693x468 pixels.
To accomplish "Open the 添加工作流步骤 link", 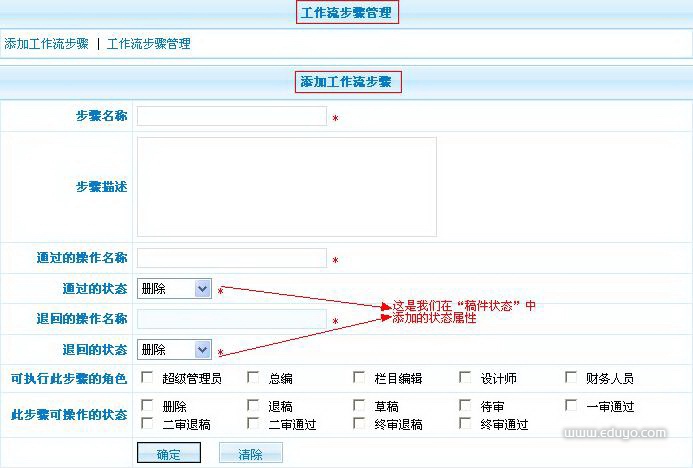I will click(46, 44).
